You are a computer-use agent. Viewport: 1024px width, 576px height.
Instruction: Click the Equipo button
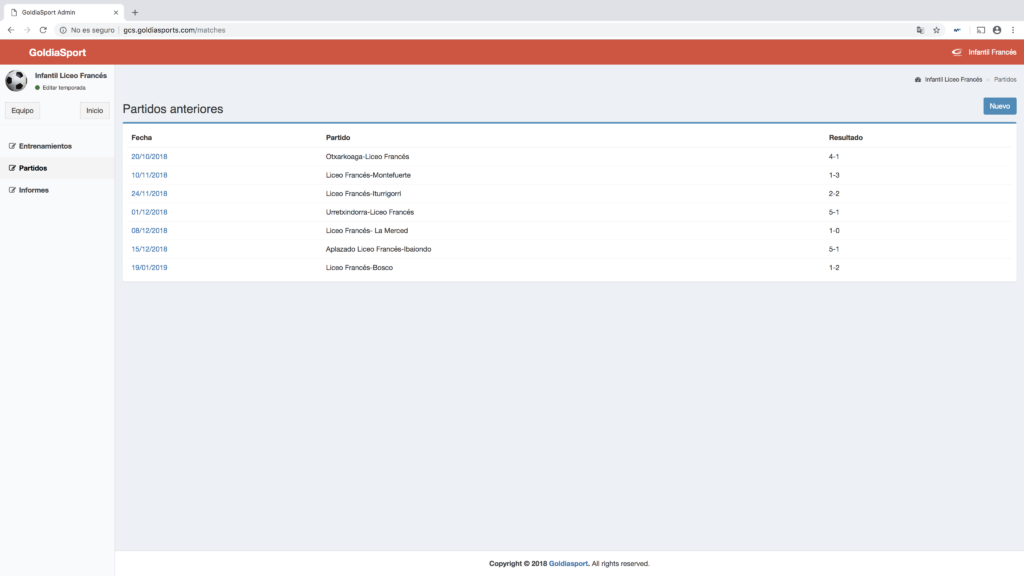tap(22, 111)
